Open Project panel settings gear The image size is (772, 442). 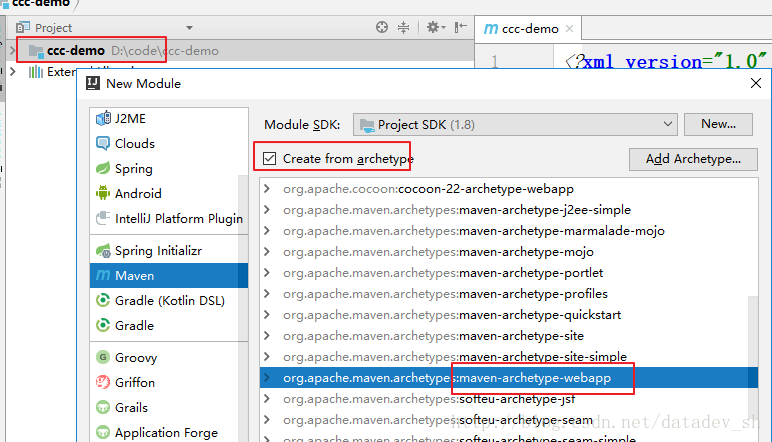pyautogui.click(x=435, y=27)
